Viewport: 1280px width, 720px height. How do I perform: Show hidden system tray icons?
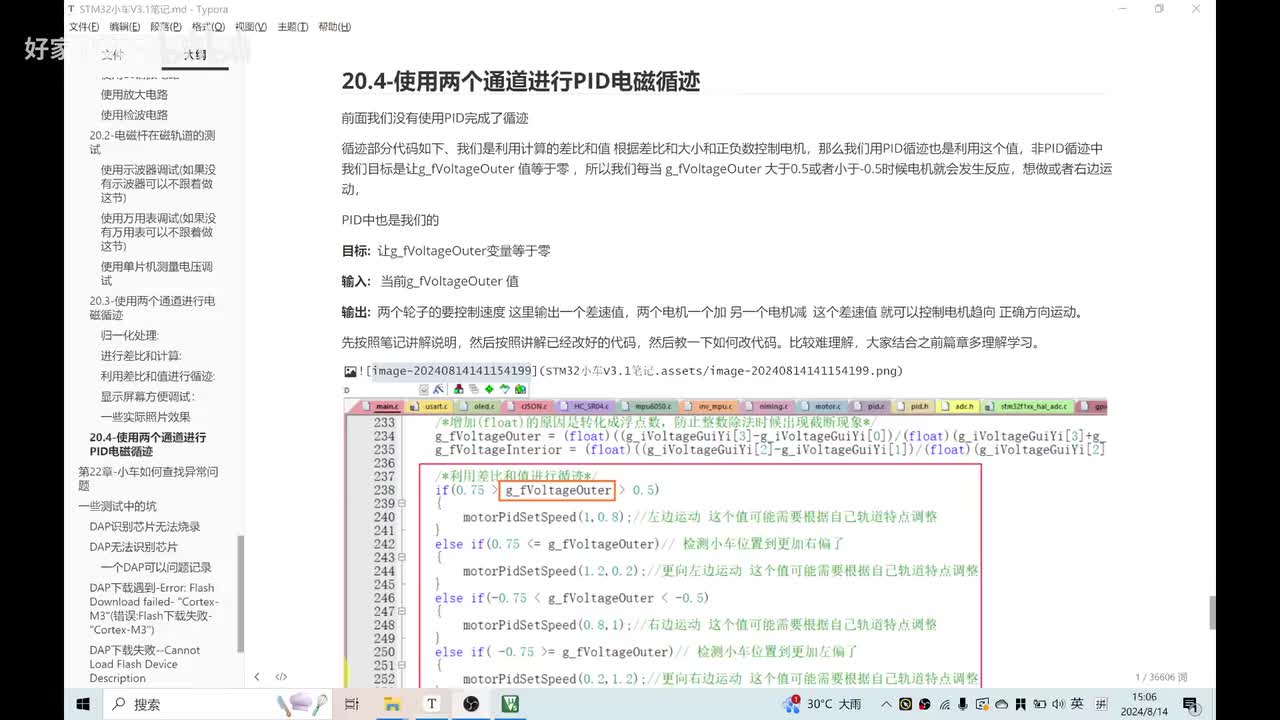[x=884, y=704]
